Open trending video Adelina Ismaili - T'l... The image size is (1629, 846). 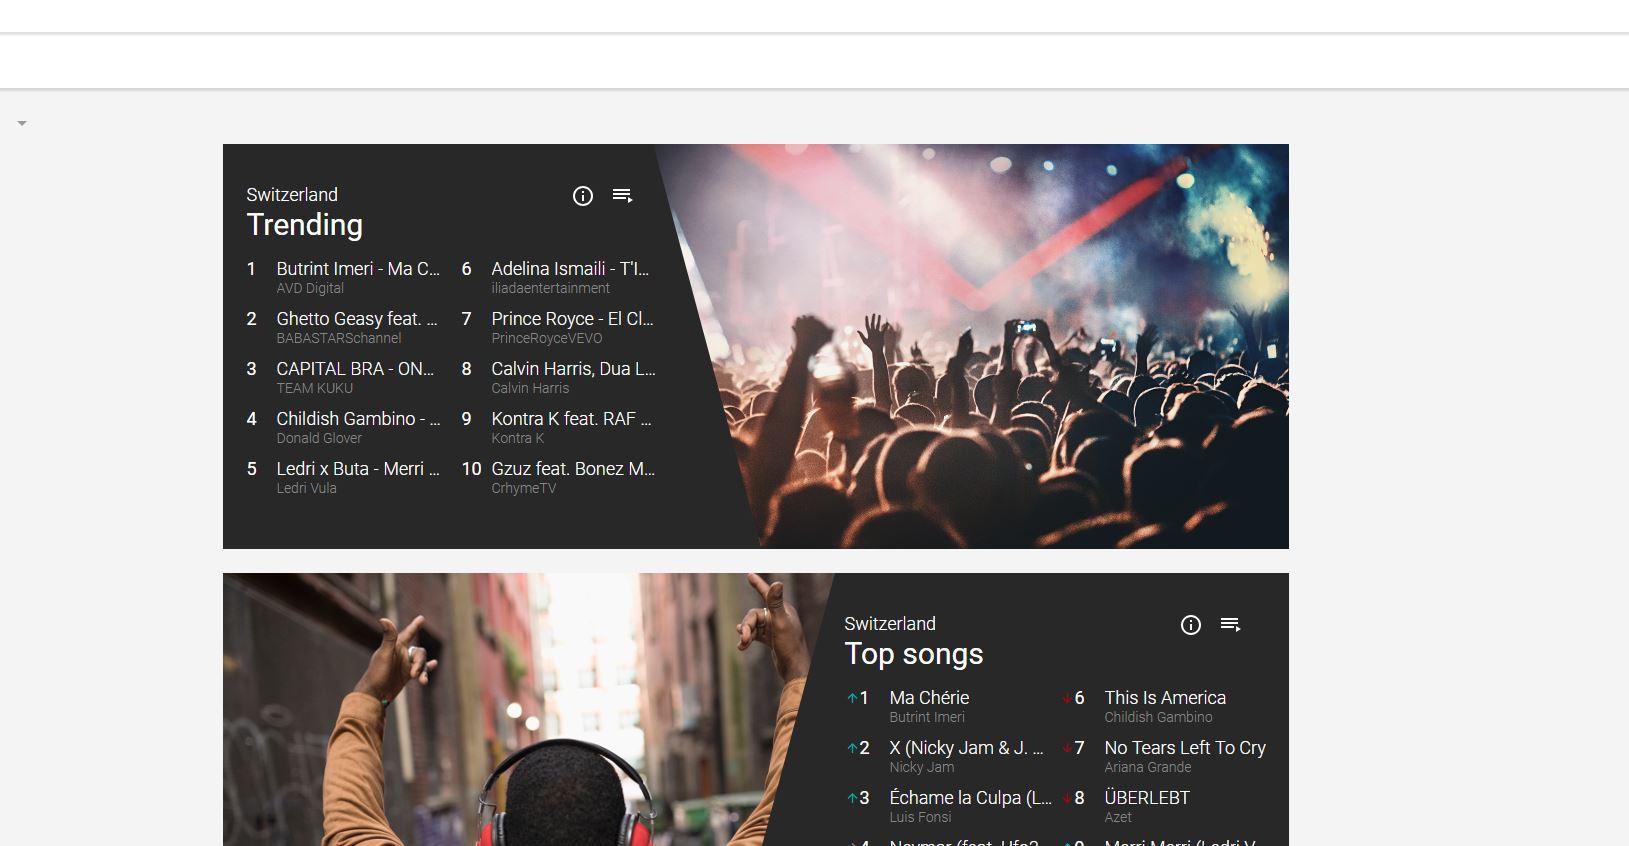pos(570,269)
